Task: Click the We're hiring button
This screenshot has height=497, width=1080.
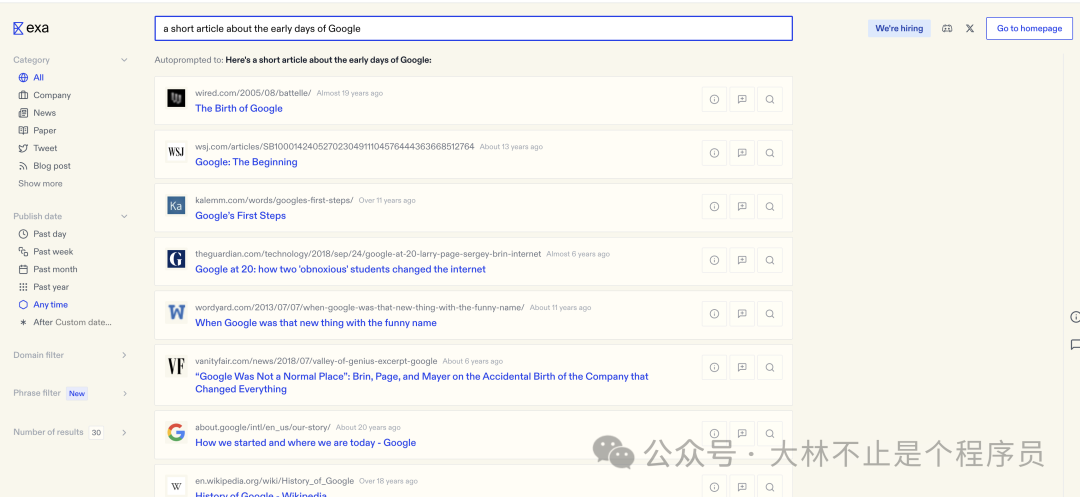Action: point(899,29)
